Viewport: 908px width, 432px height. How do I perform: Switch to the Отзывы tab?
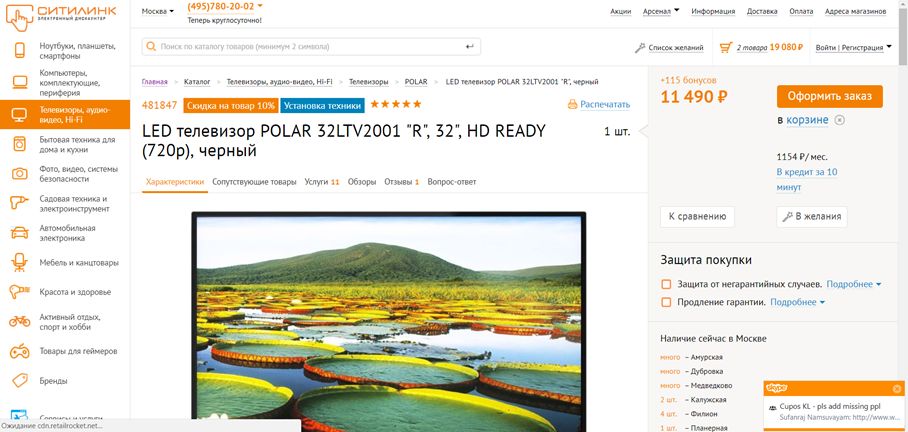[401, 182]
